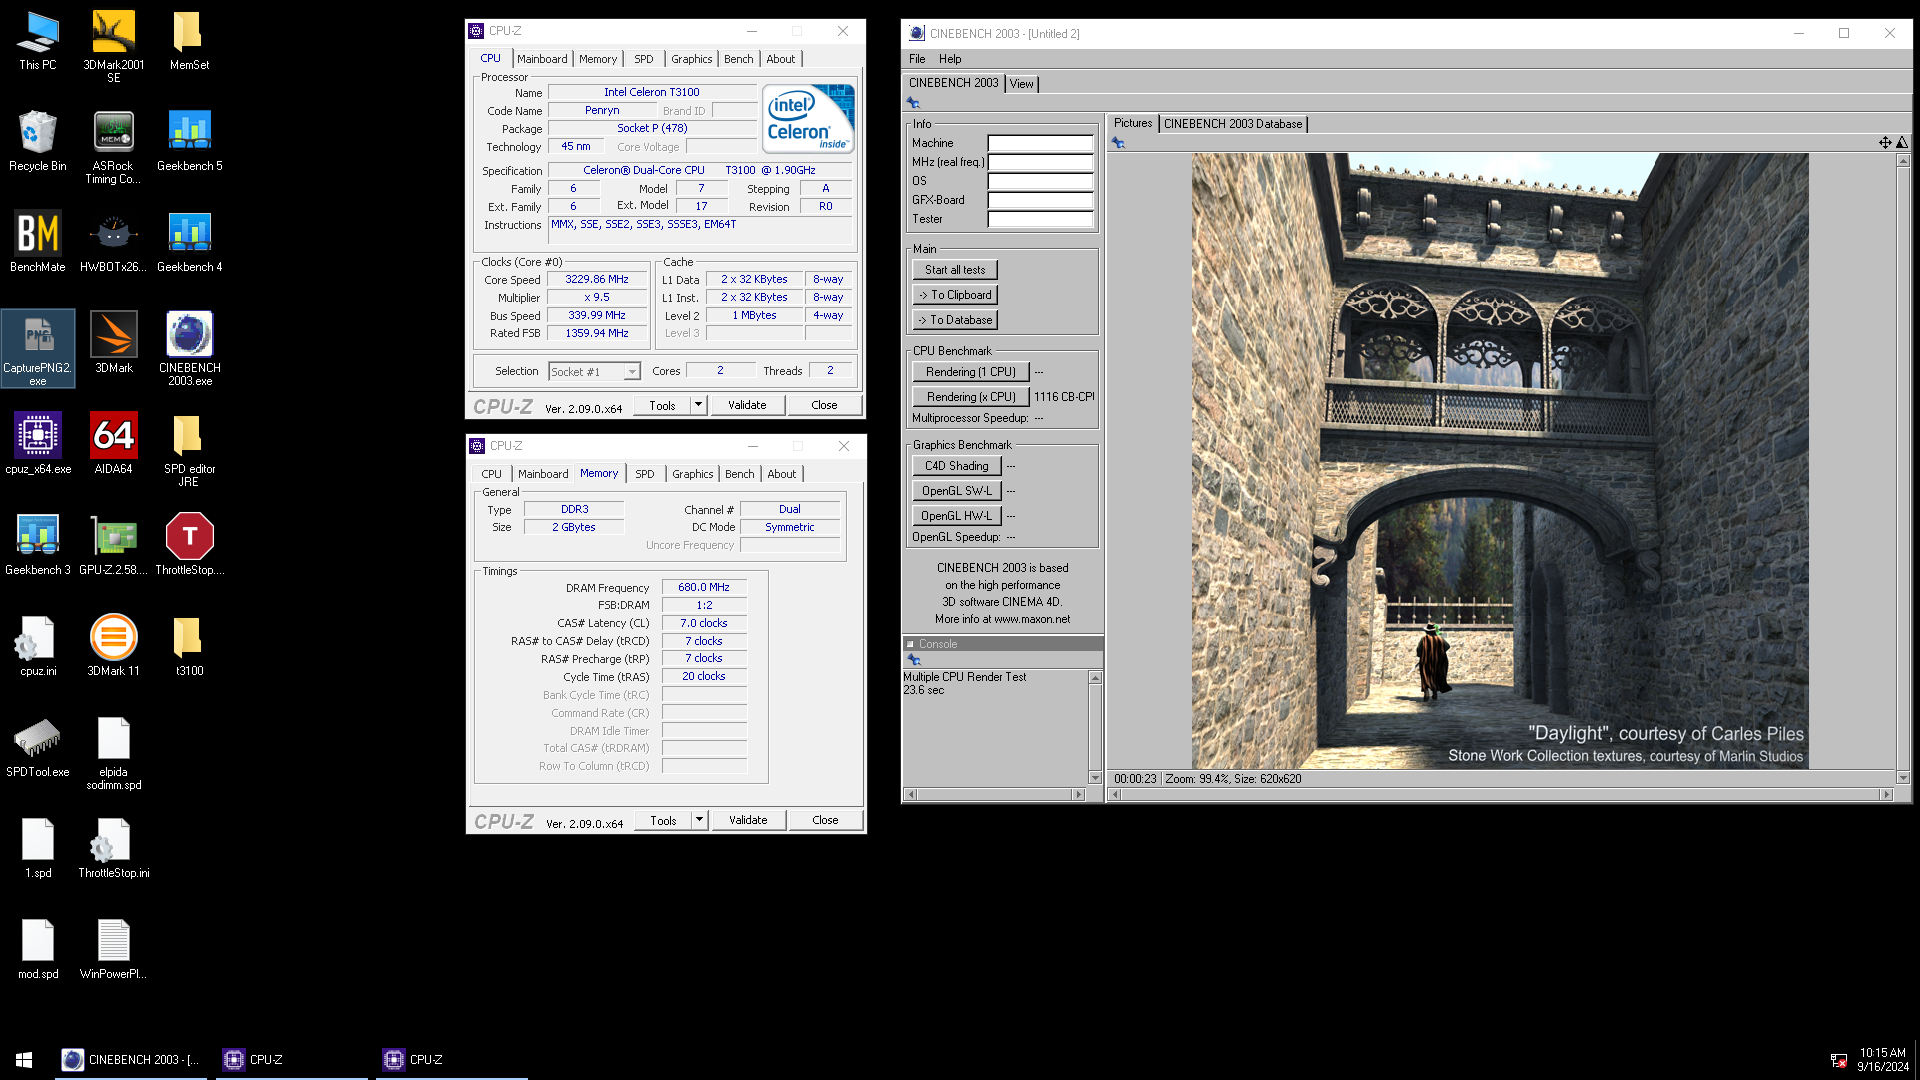Open Windows Start button
Image resolution: width=1920 pixels, height=1080 pixels.
24,1059
